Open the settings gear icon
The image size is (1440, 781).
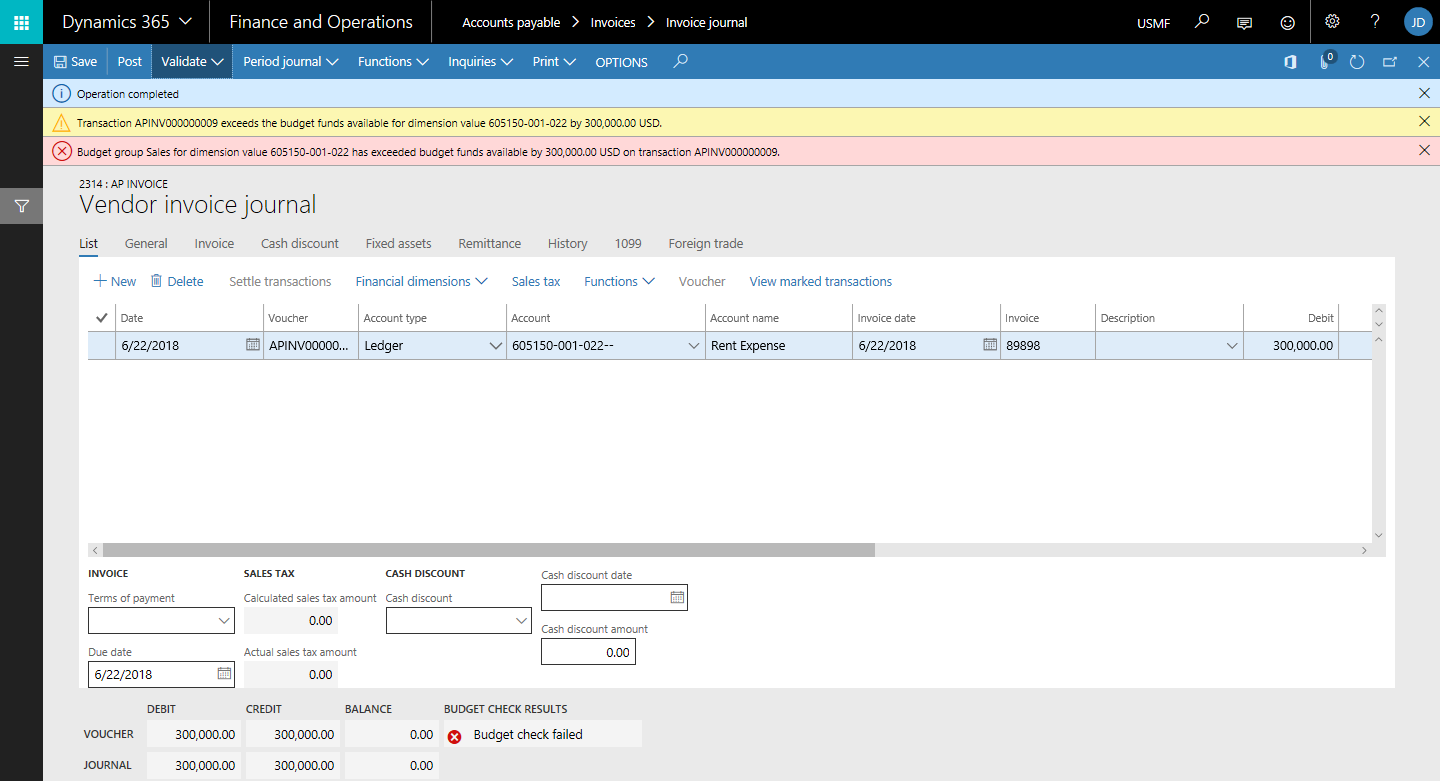[x=1332, y=22]
